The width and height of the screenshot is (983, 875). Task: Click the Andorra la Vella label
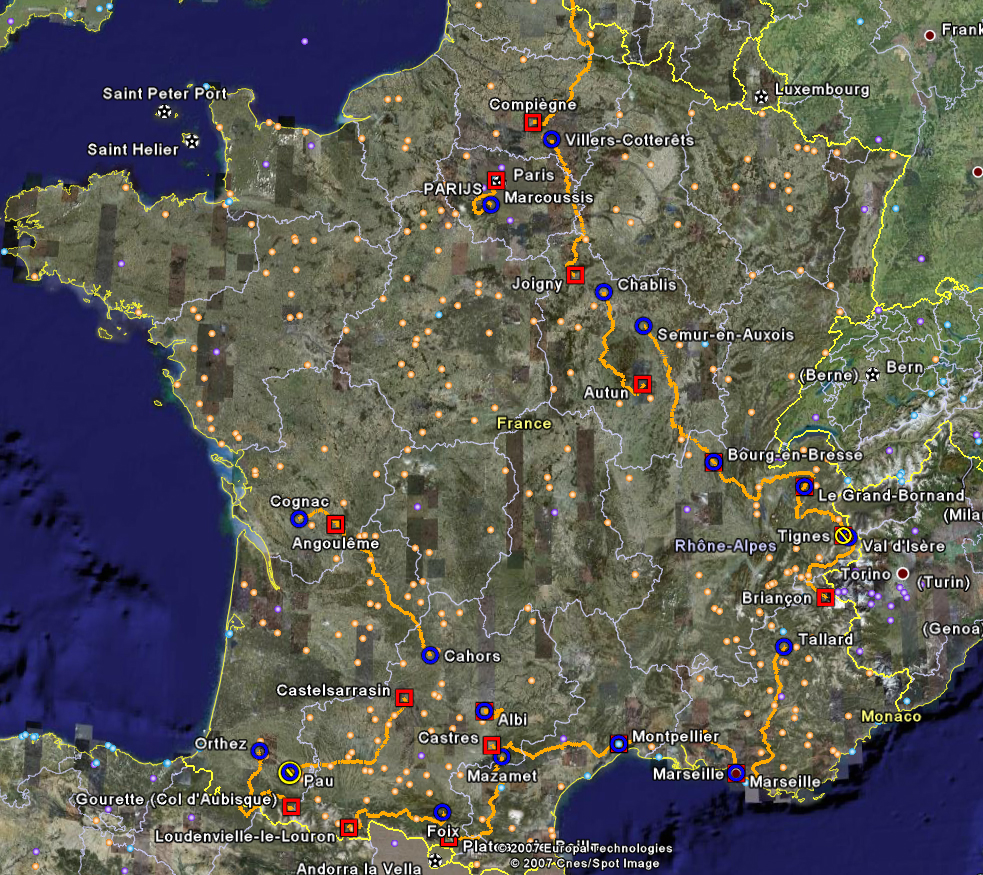pyautogui.click(x=359, y=868)
